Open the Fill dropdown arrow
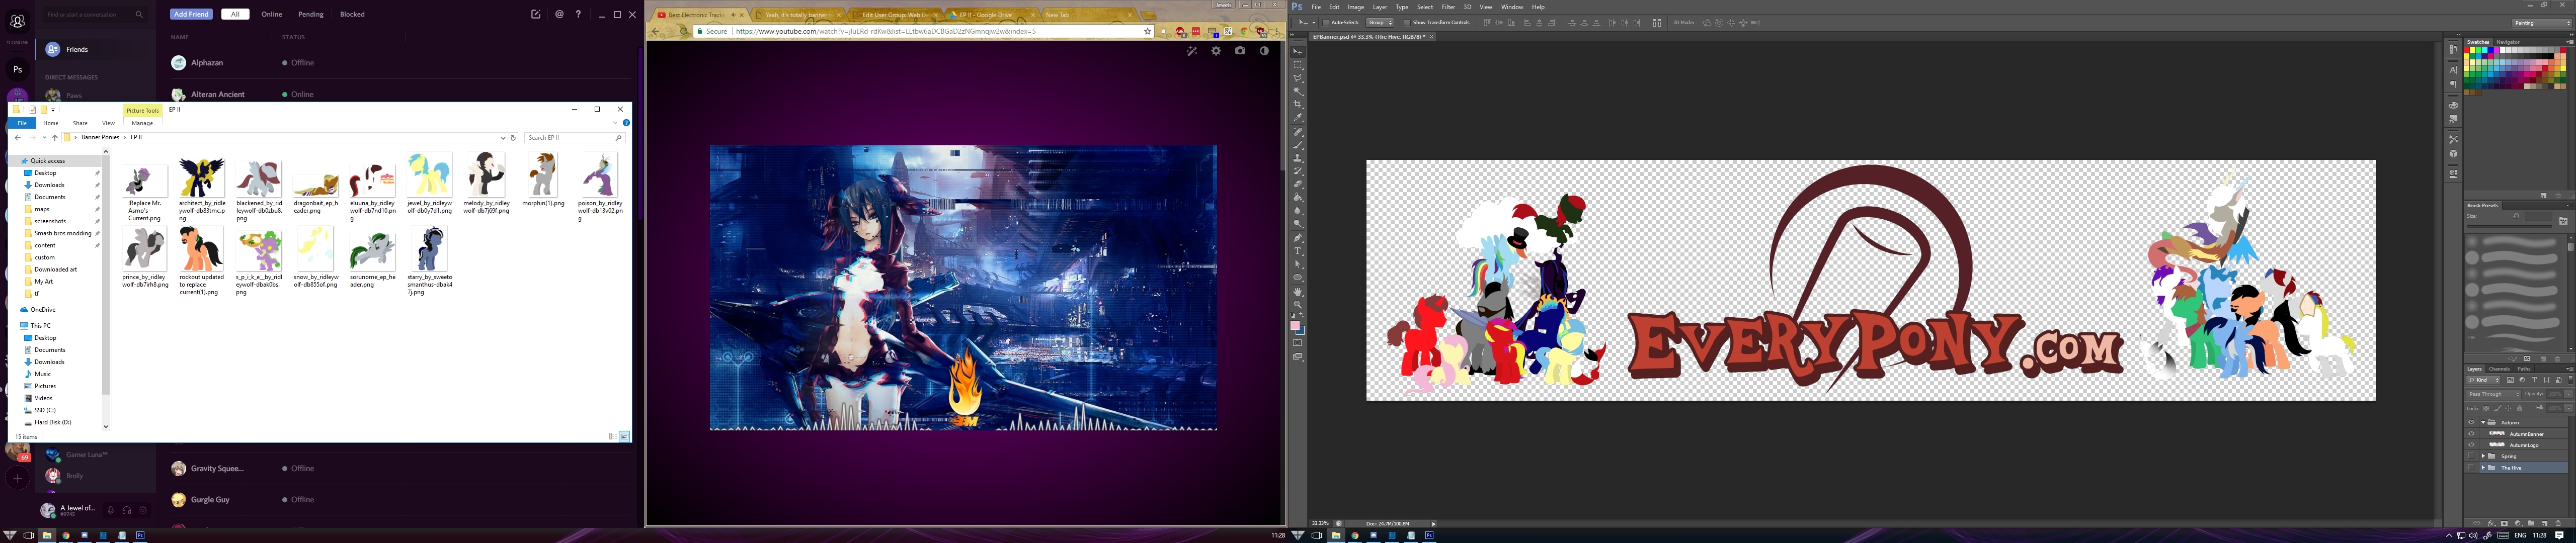The height and width of the screenshot is (543, 2576). (x=2569, y=408)
